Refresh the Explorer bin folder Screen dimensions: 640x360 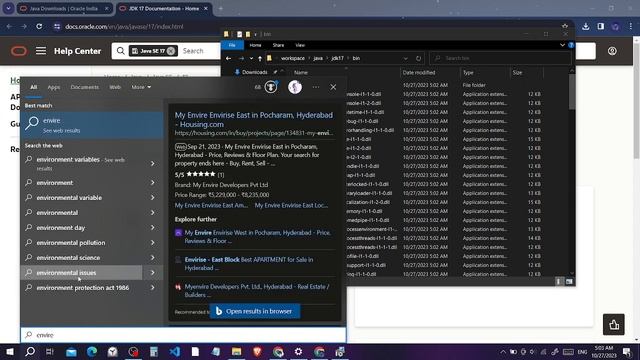(x=418, y=58)
